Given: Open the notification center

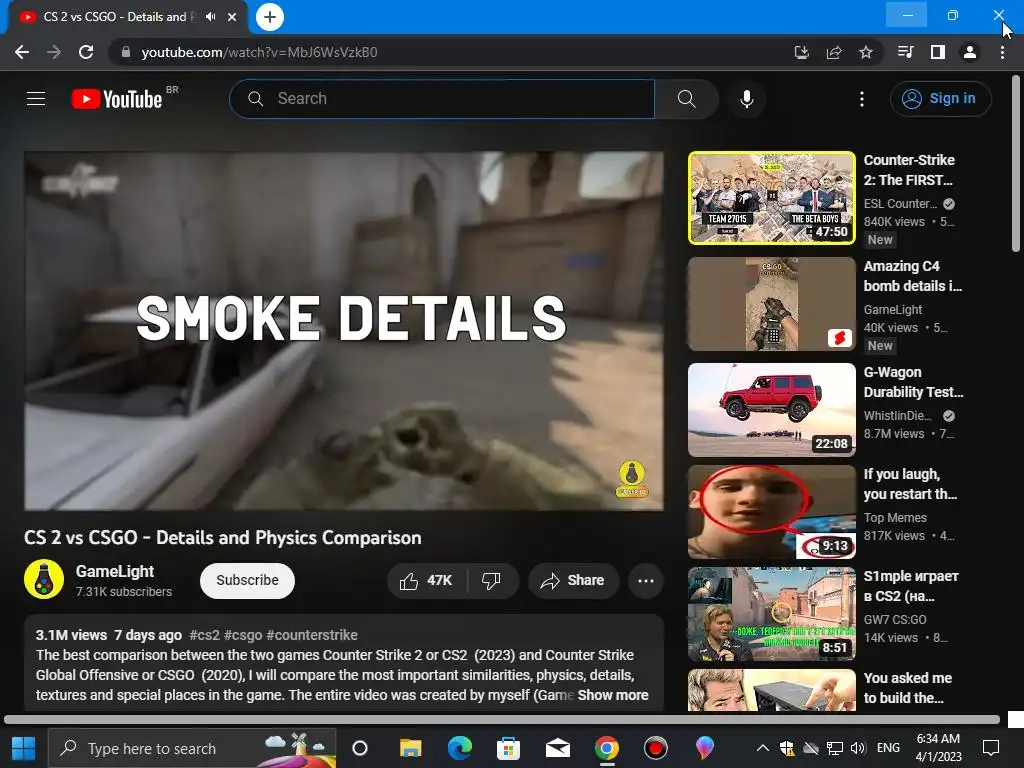Looking at the screenshot, I should pyautogui.click(x=991, y=748).
